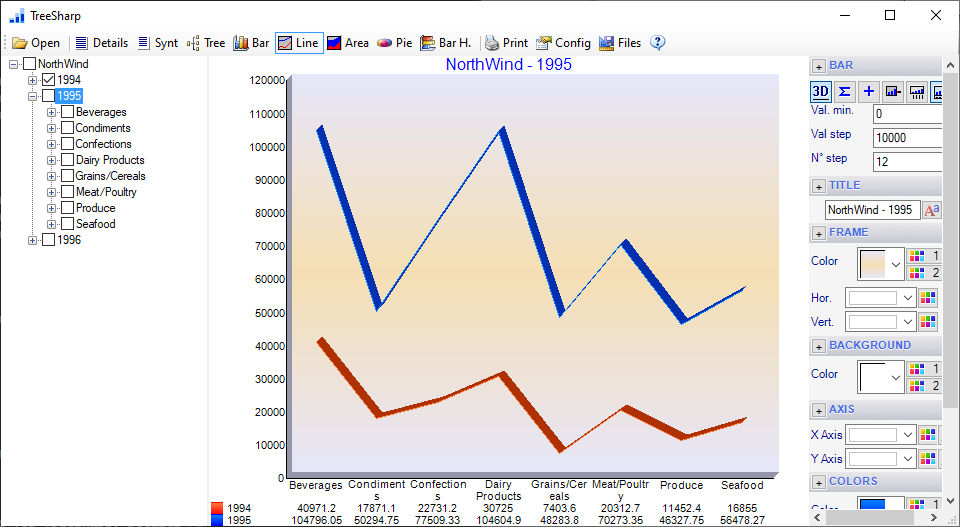Show the Details view
The image size is (960, 527).
(x=102, y=43)
